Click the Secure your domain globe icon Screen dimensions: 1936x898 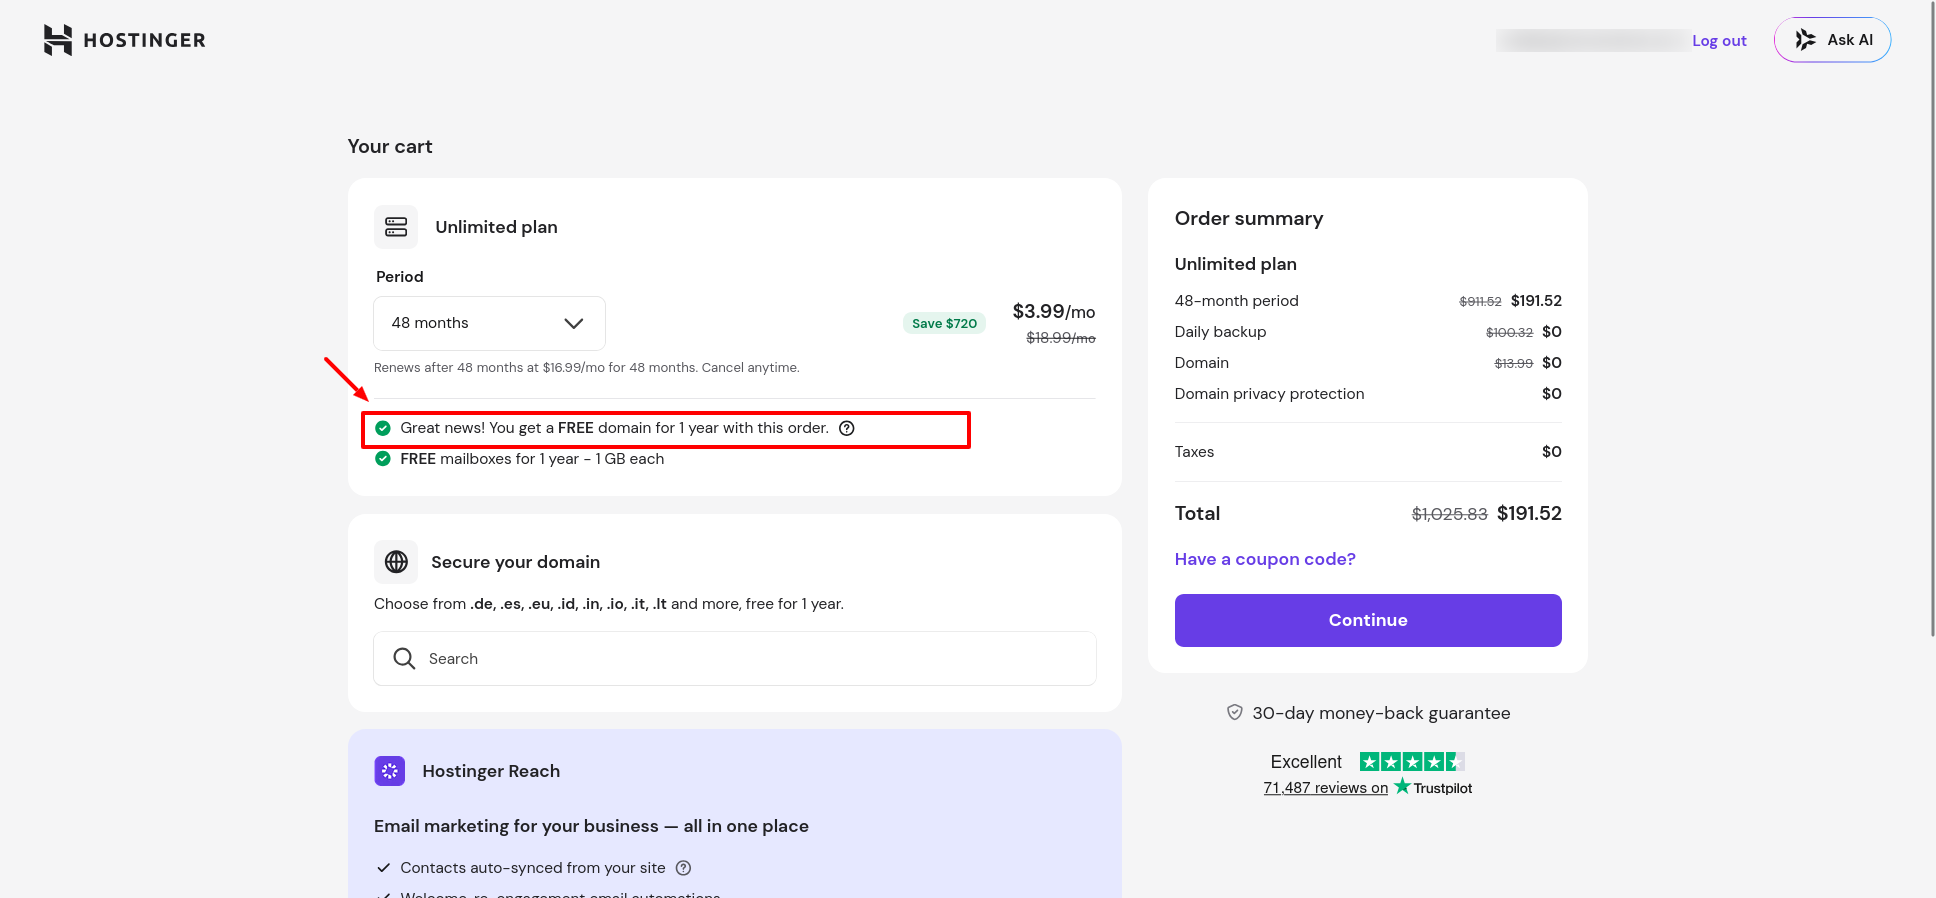pyautogui.click(x=396, y=562)
